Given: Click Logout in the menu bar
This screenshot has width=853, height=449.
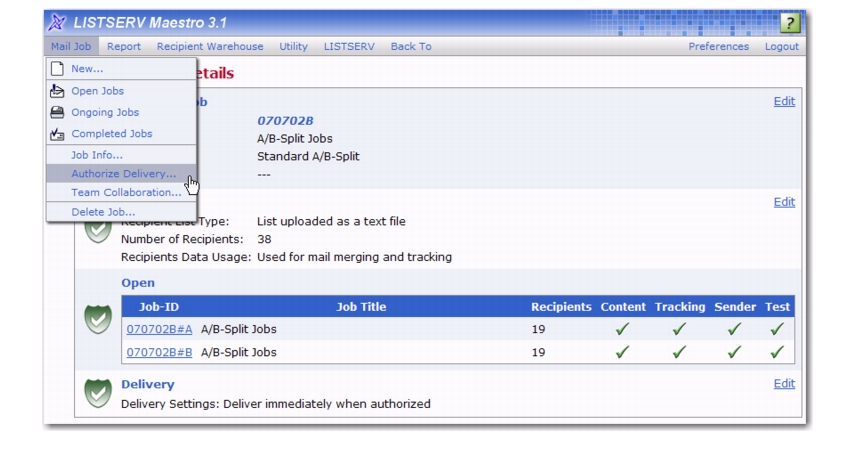Looking at the screenshot, I should pos(782,46).
